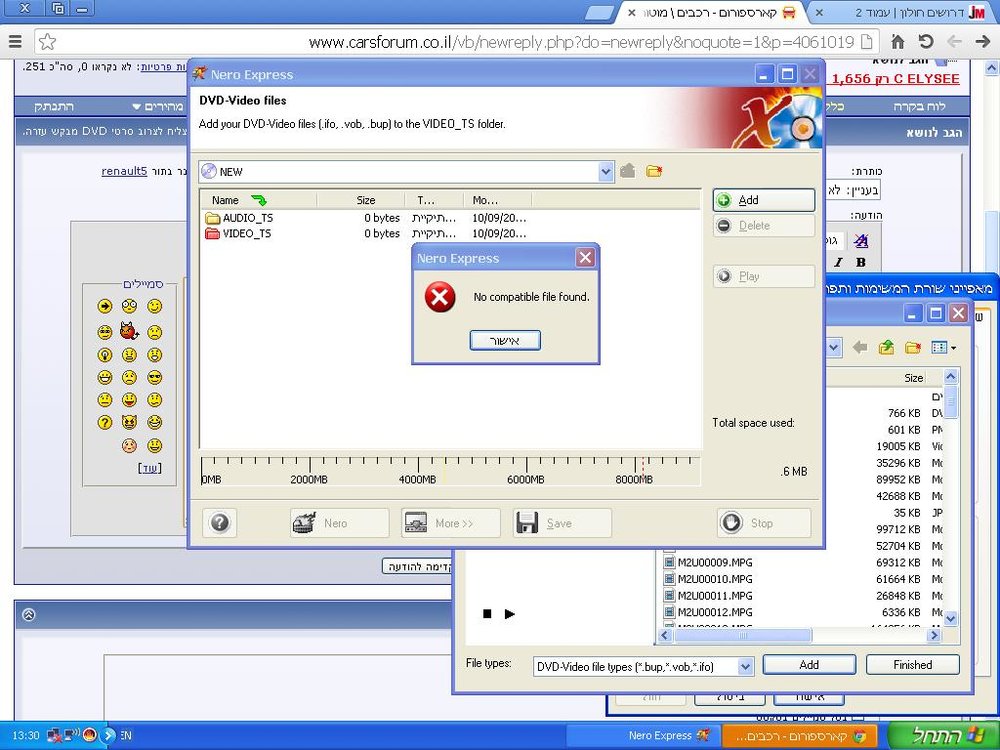
Task: Click the browser reload icon
Action: click(926, 42)
